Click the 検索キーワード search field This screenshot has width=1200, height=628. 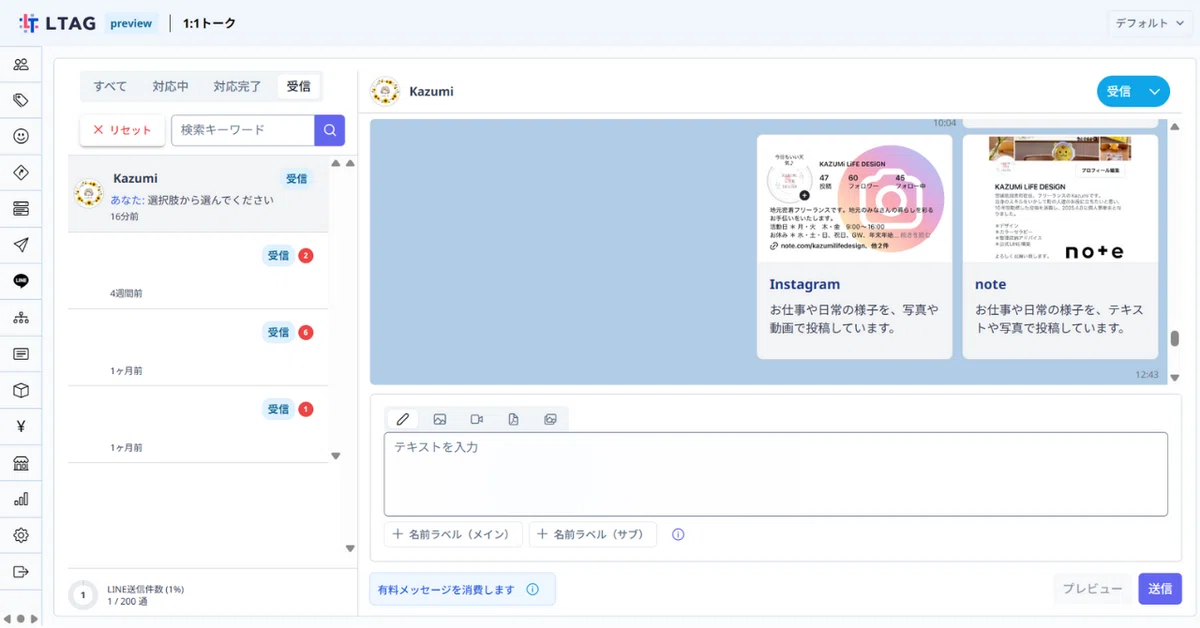pyautogui.click(x=243, y=130)
